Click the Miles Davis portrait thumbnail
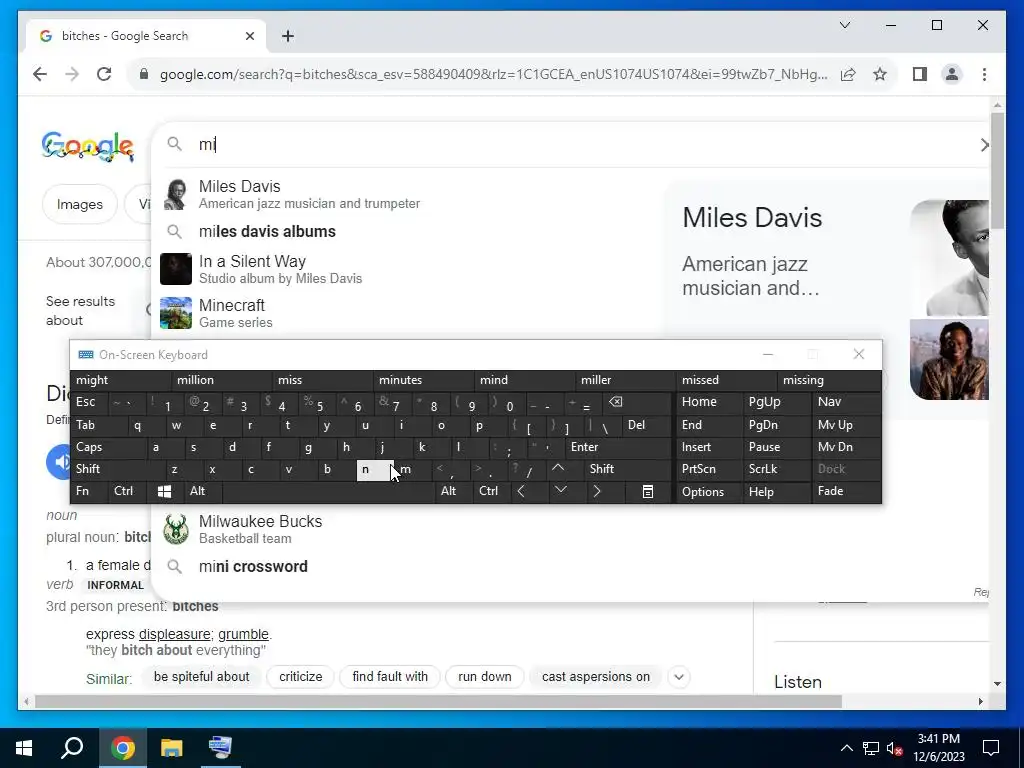 click(949, 257)
